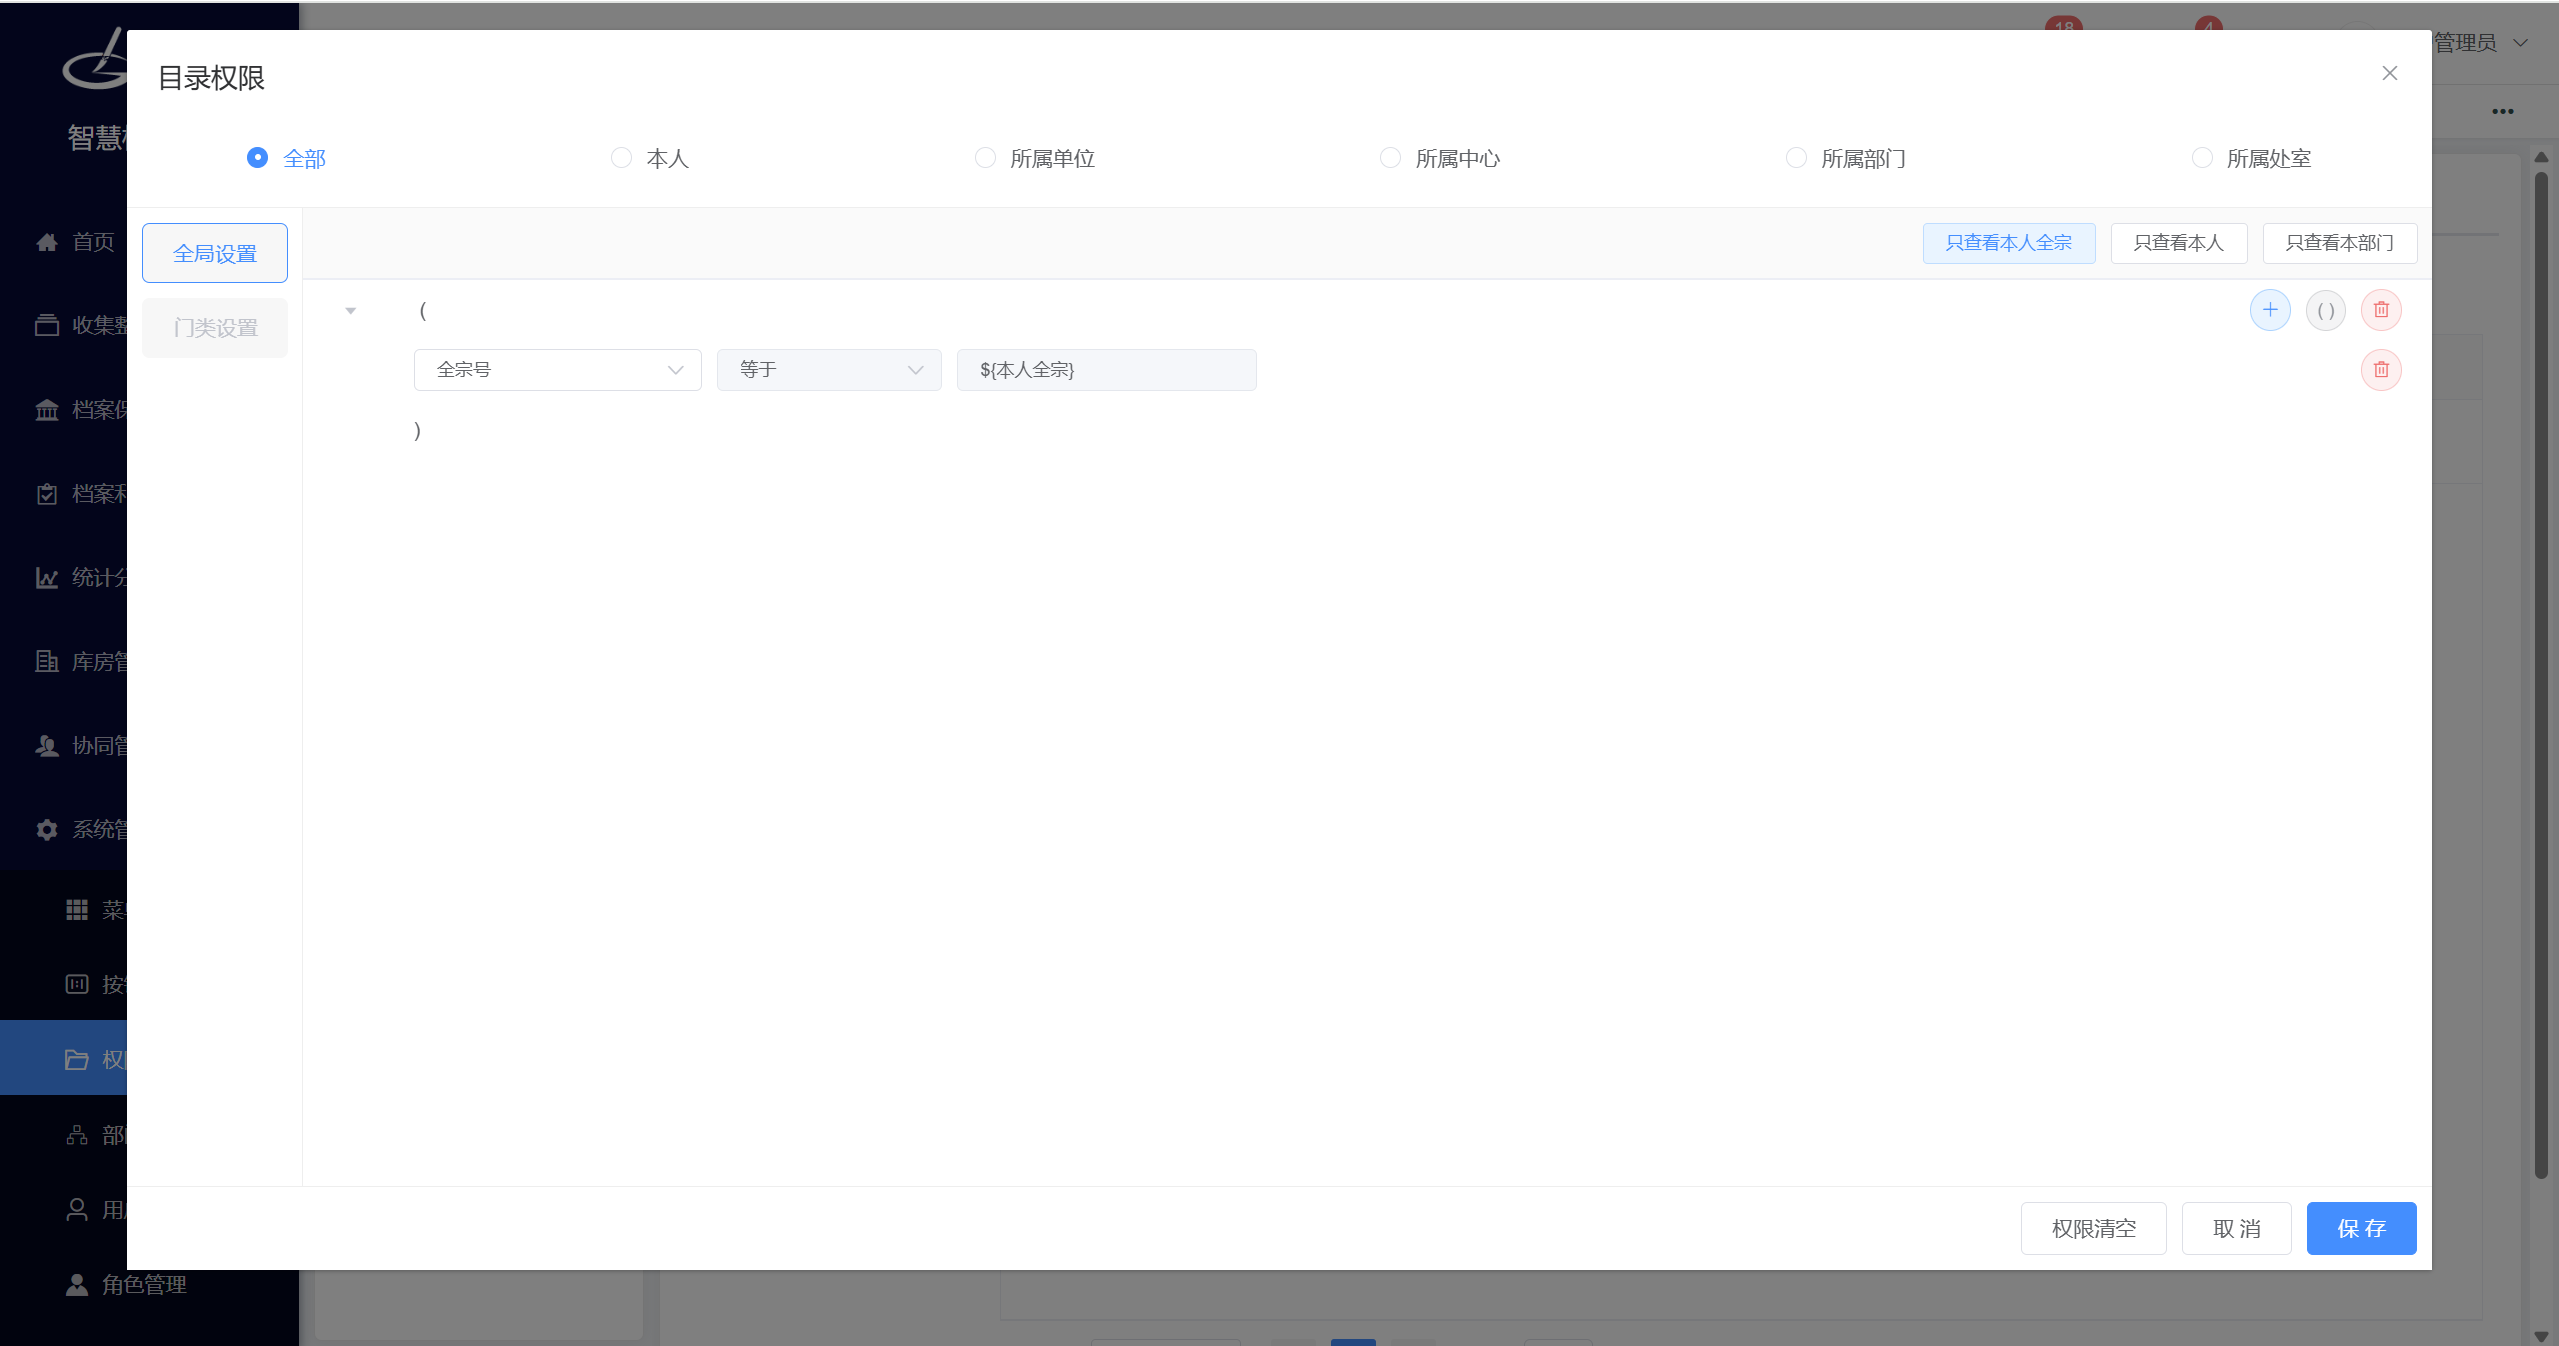Click the 收集 briefcase sidebar icon
This screenshot has height=1346, width=2559.
[47, 325]
